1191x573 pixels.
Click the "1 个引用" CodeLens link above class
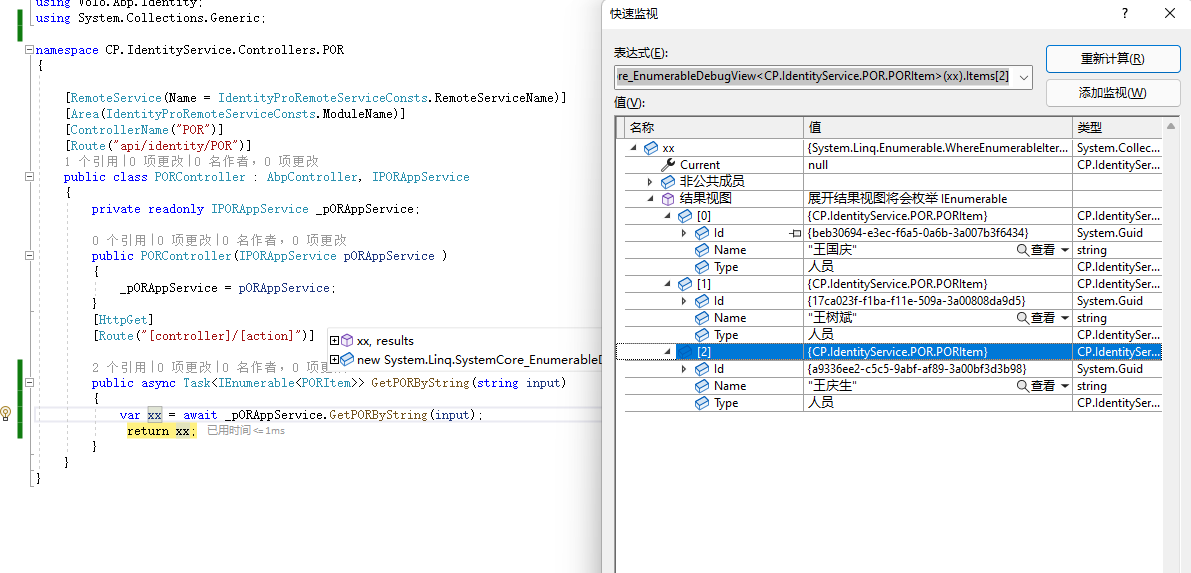pyautogui.click(x=92, y=161)
